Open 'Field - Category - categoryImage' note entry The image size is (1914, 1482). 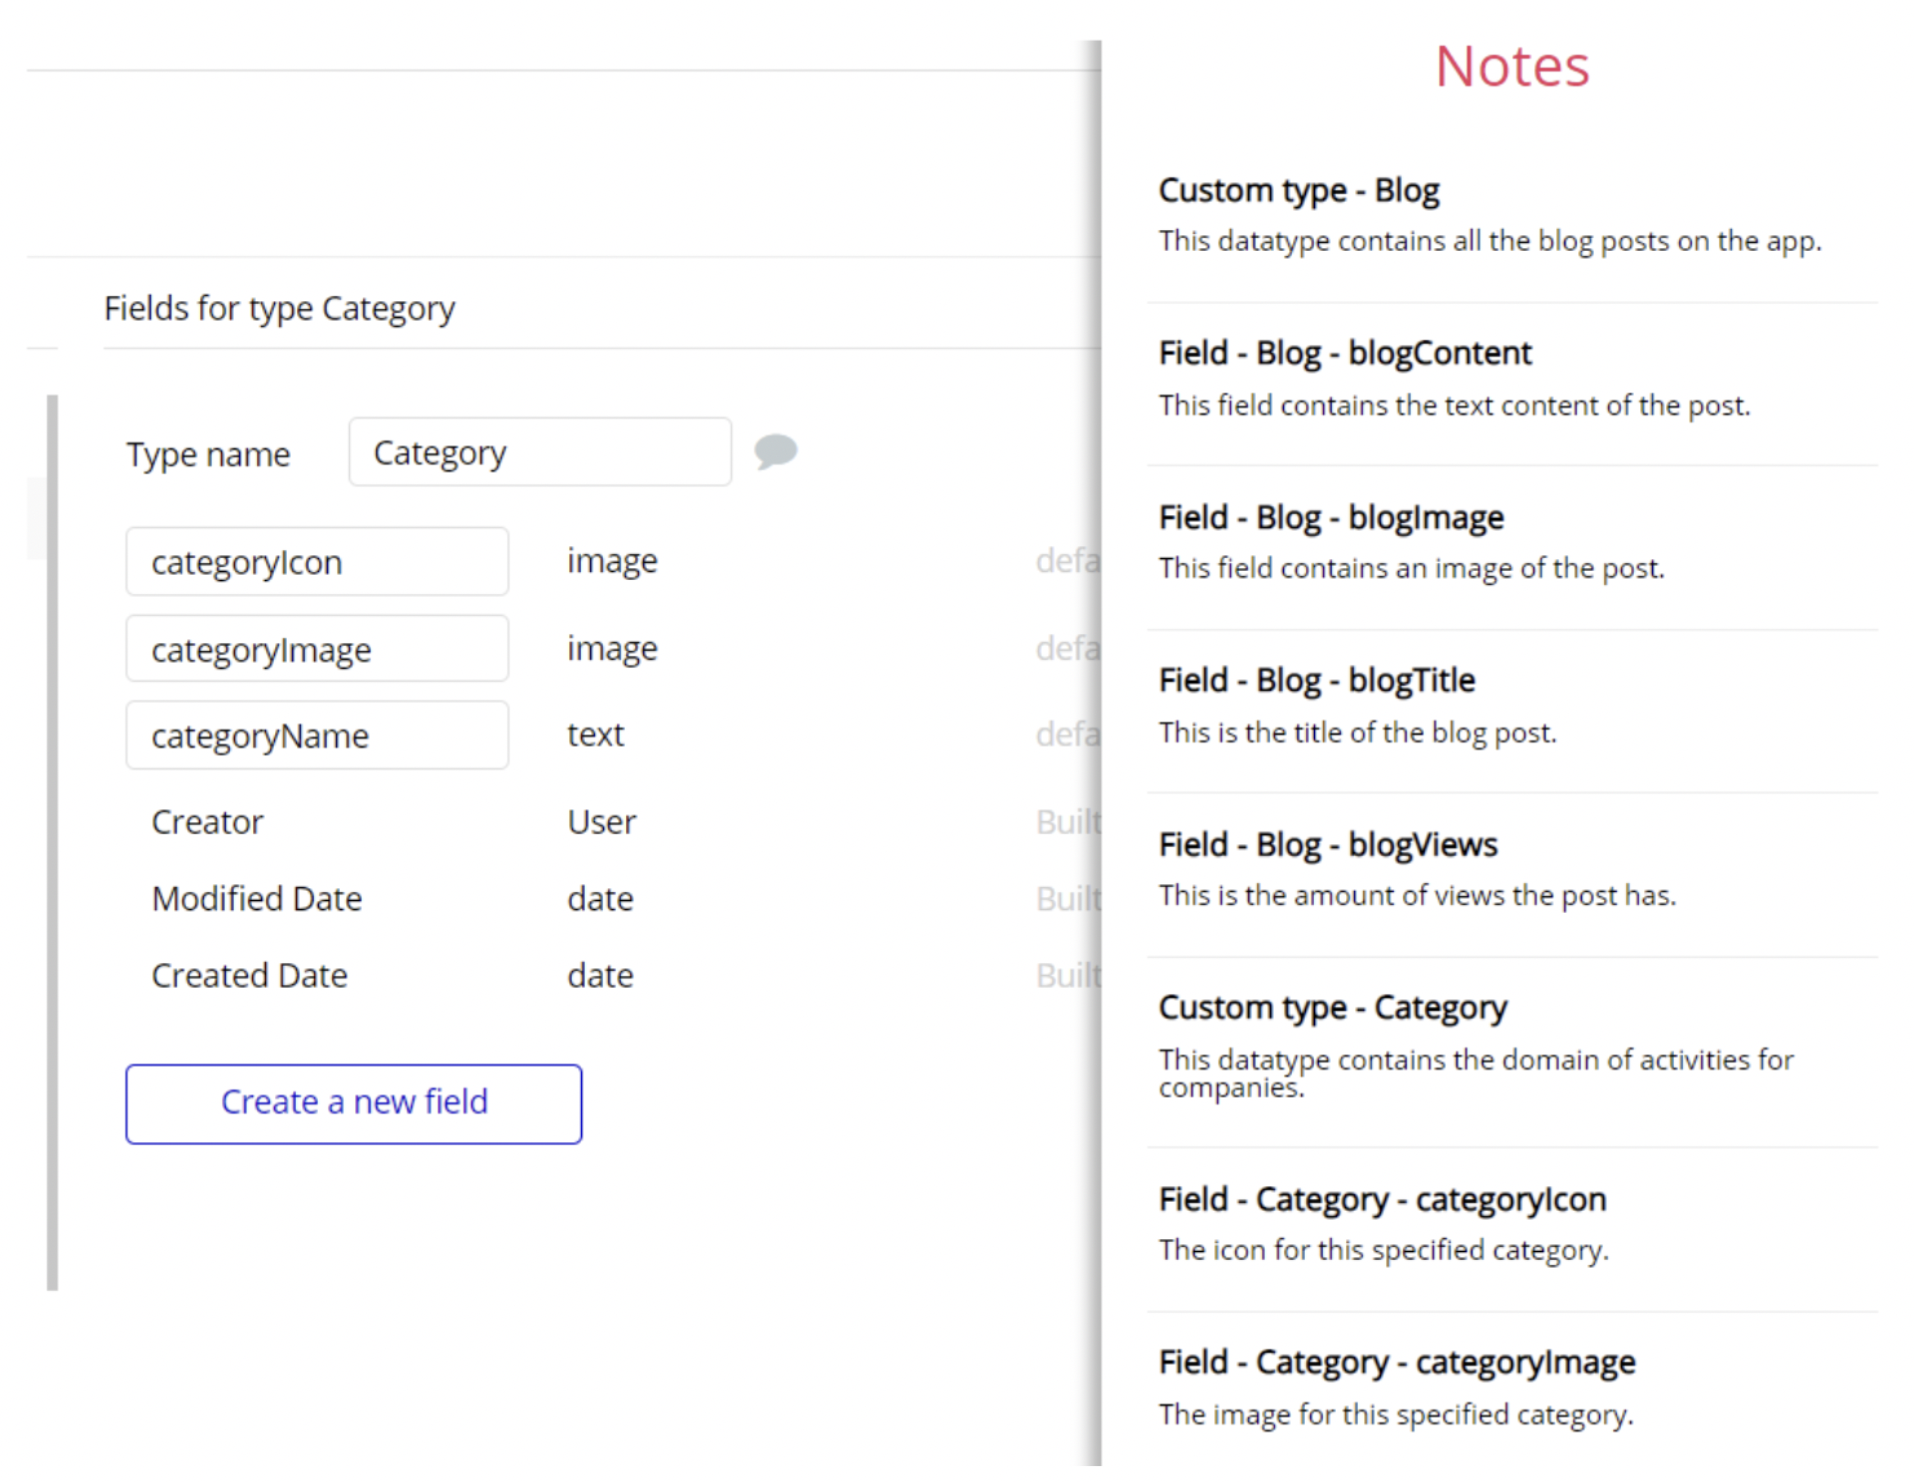(1396, 1363)
